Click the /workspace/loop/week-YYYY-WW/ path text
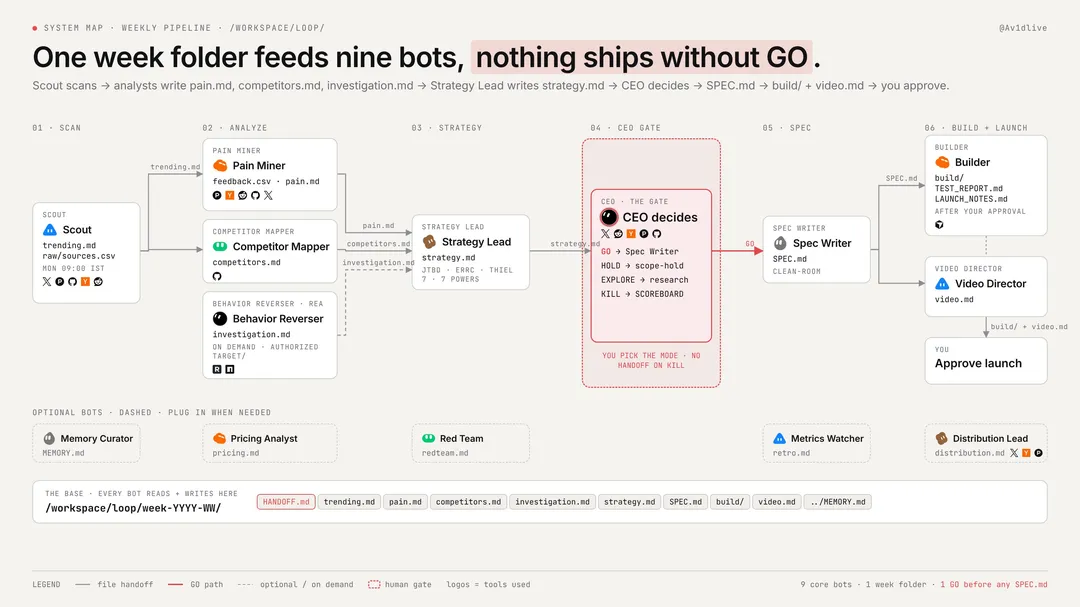 [x=133, y=508]
